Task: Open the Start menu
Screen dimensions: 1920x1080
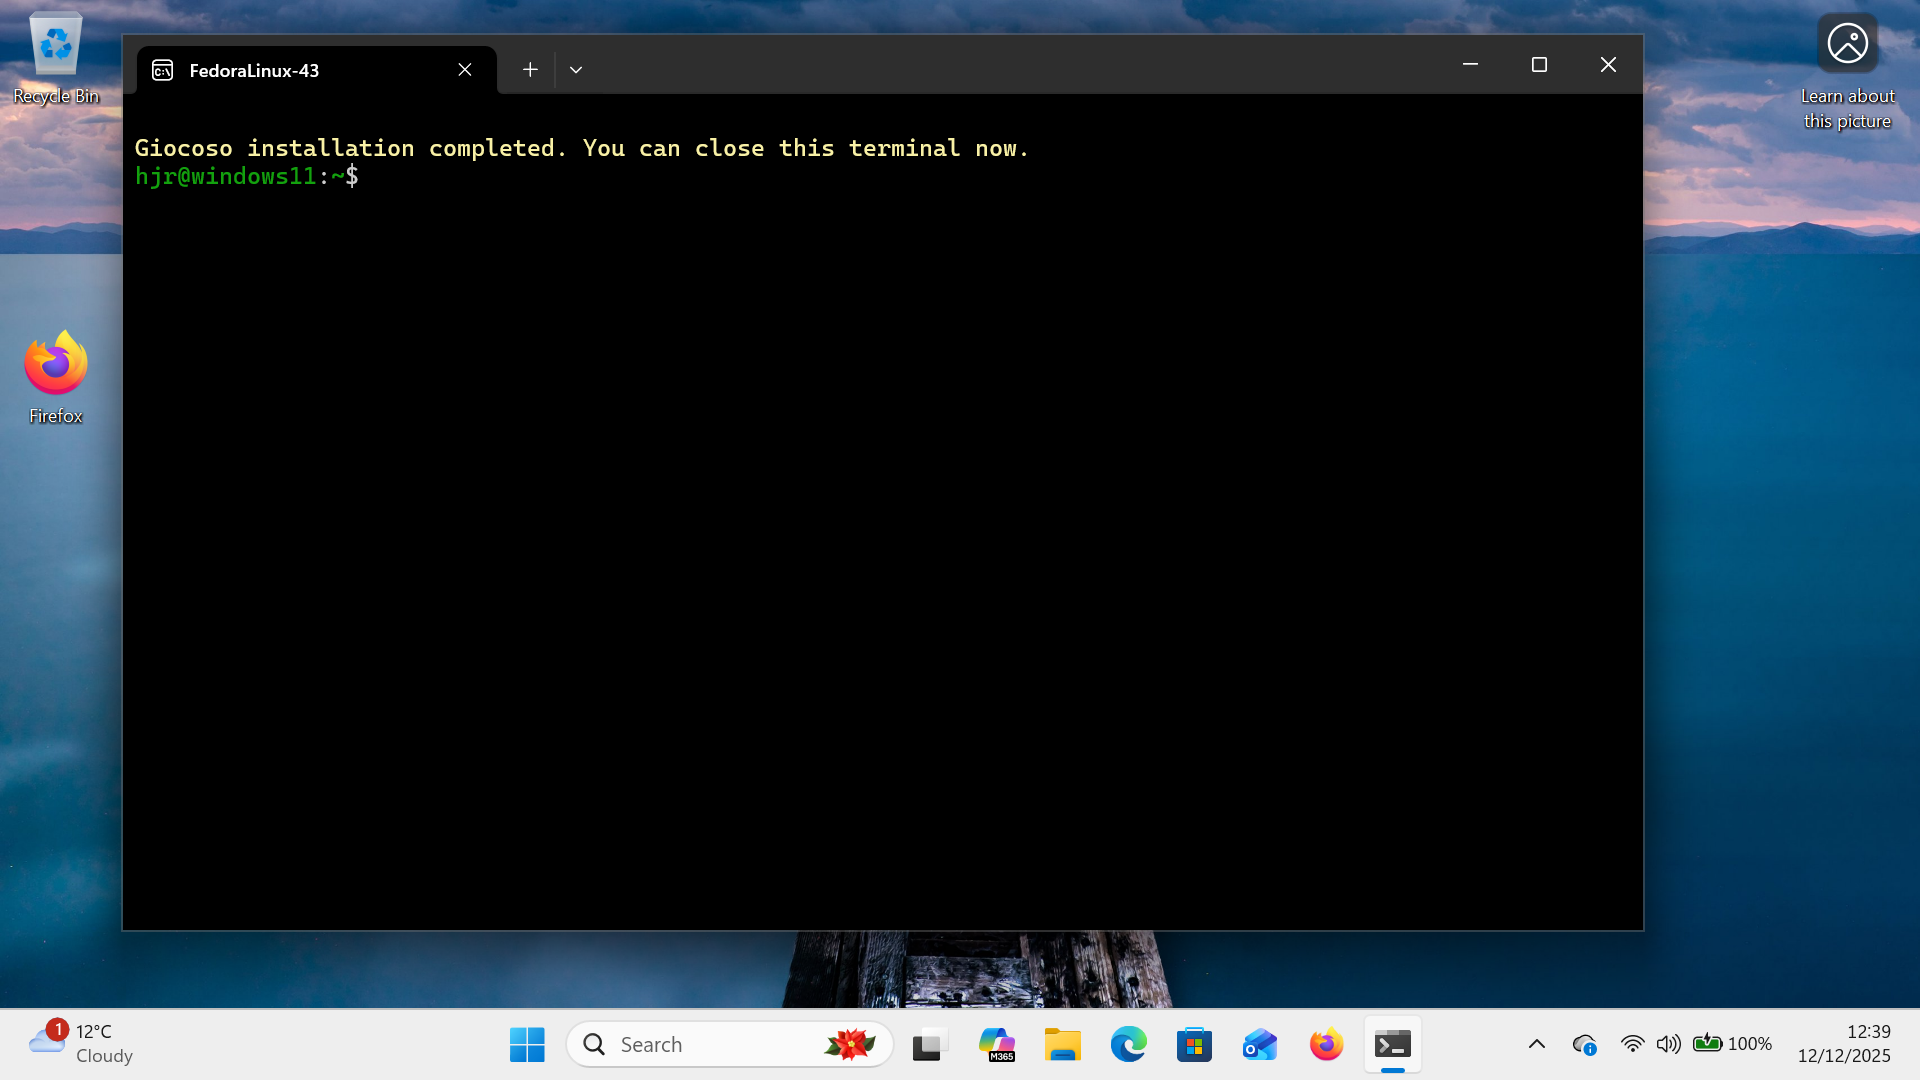Action: tap(527, 1043)
